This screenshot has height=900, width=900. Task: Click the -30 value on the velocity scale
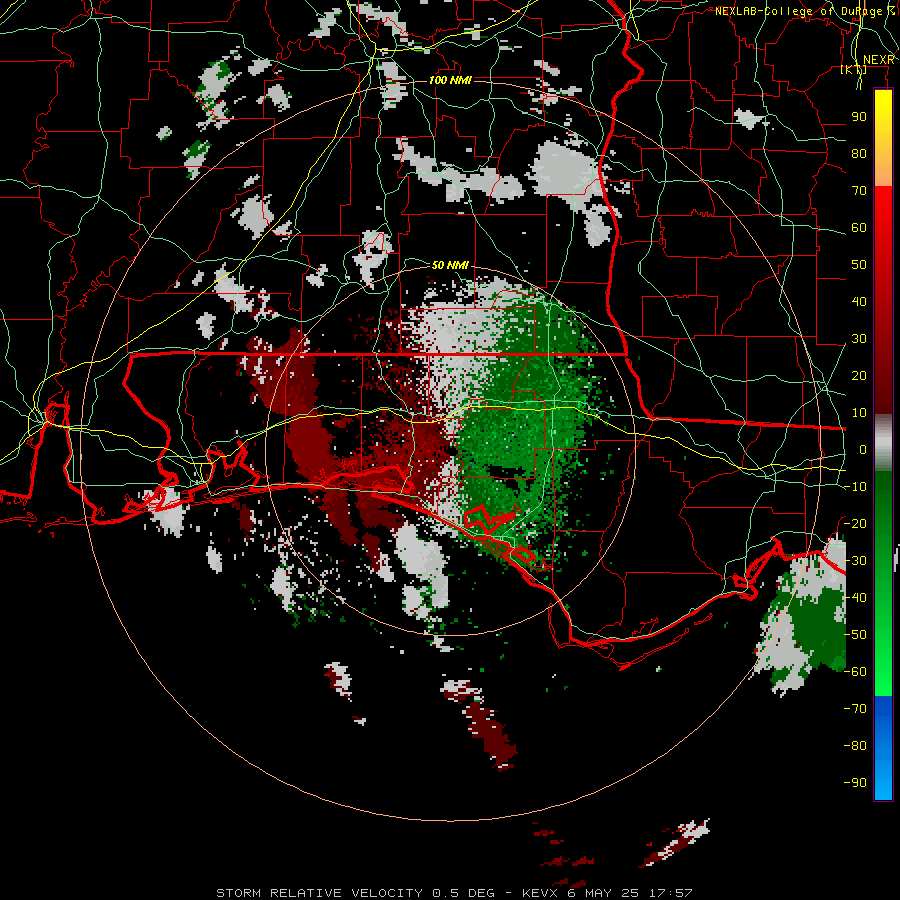coord(855,561)
